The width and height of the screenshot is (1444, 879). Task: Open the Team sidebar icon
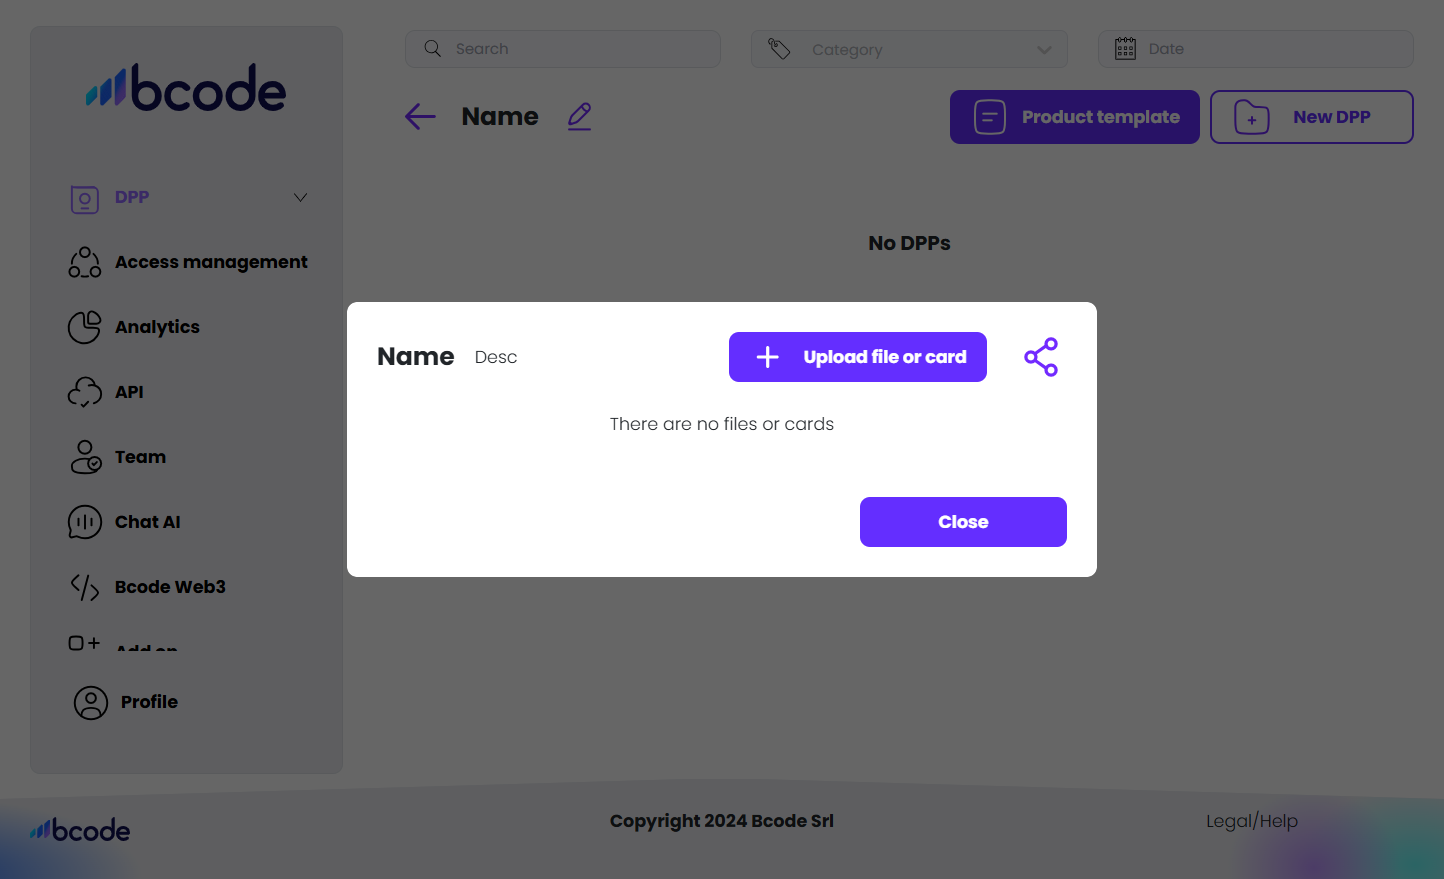(x=85, y=457)
